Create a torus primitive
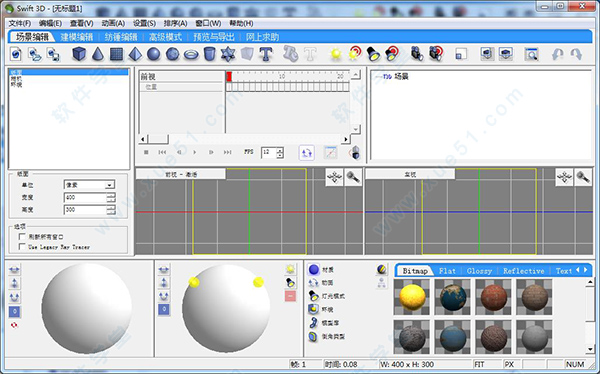Image resolution: width=600 pixels, height=374 pixels. click(191, 54)
